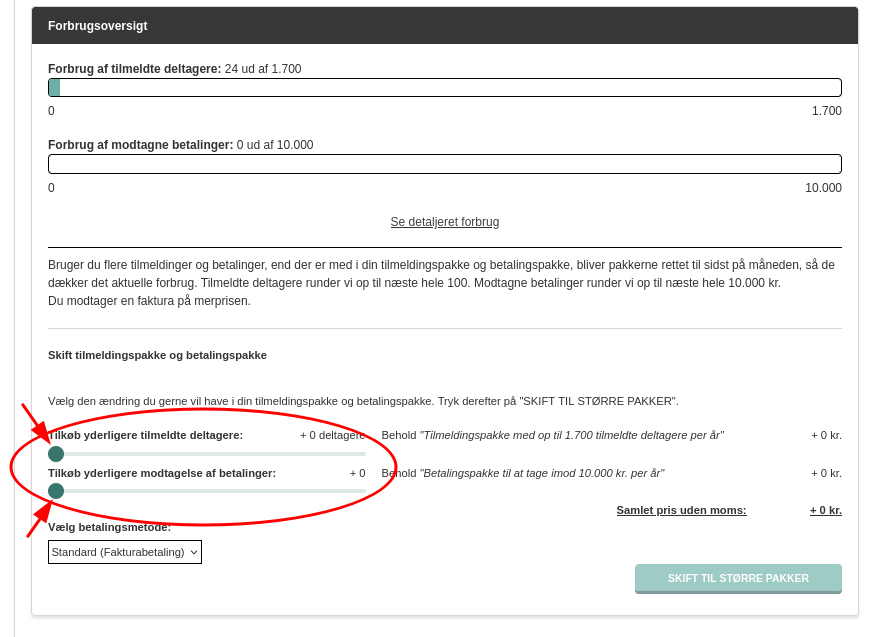
Task: Click the Behold Betalingspakke package description
Action: (x=522, y=473)
